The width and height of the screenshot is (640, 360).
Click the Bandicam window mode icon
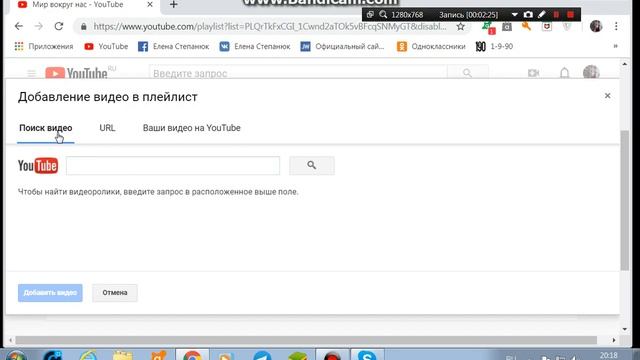pyautogui.click(x=370, y=15)
